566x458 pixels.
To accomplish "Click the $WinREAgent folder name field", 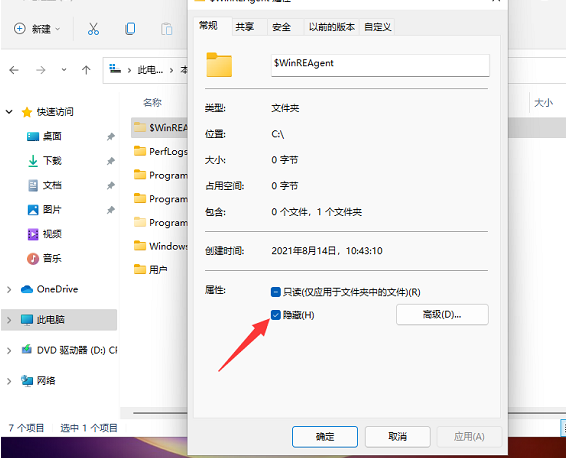I will click(x=380, y=65).
